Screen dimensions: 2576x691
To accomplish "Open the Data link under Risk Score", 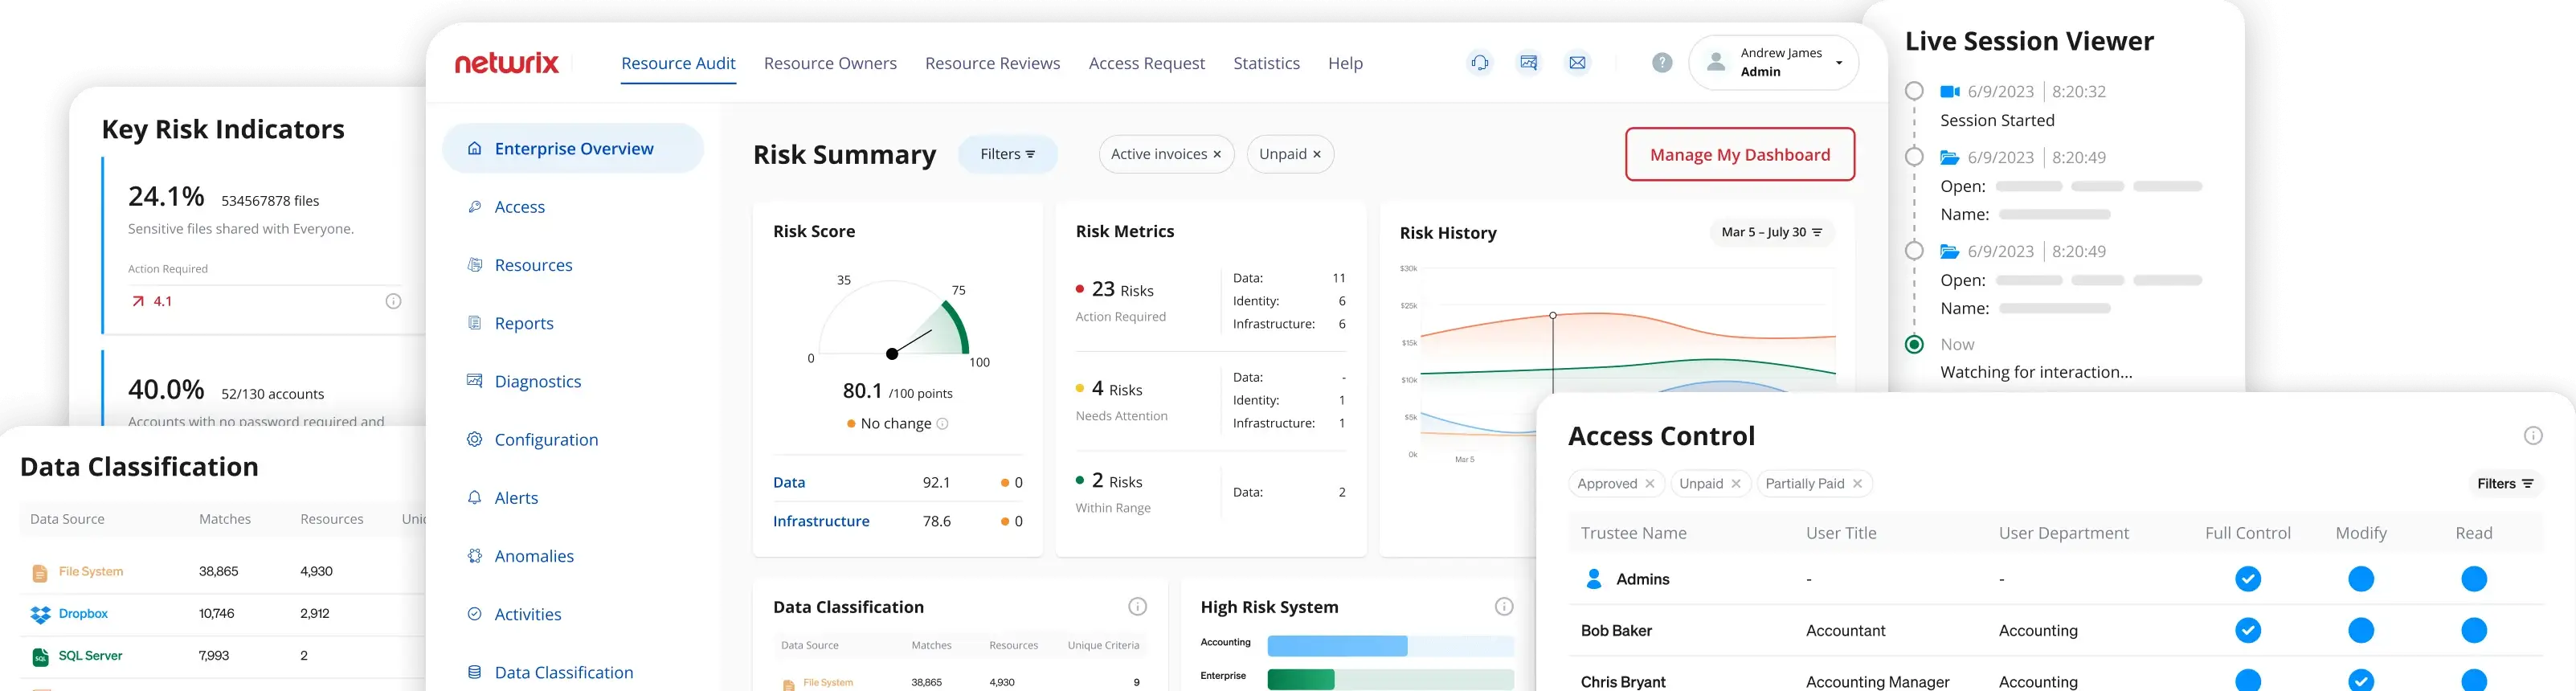I will tap(789, 482).
